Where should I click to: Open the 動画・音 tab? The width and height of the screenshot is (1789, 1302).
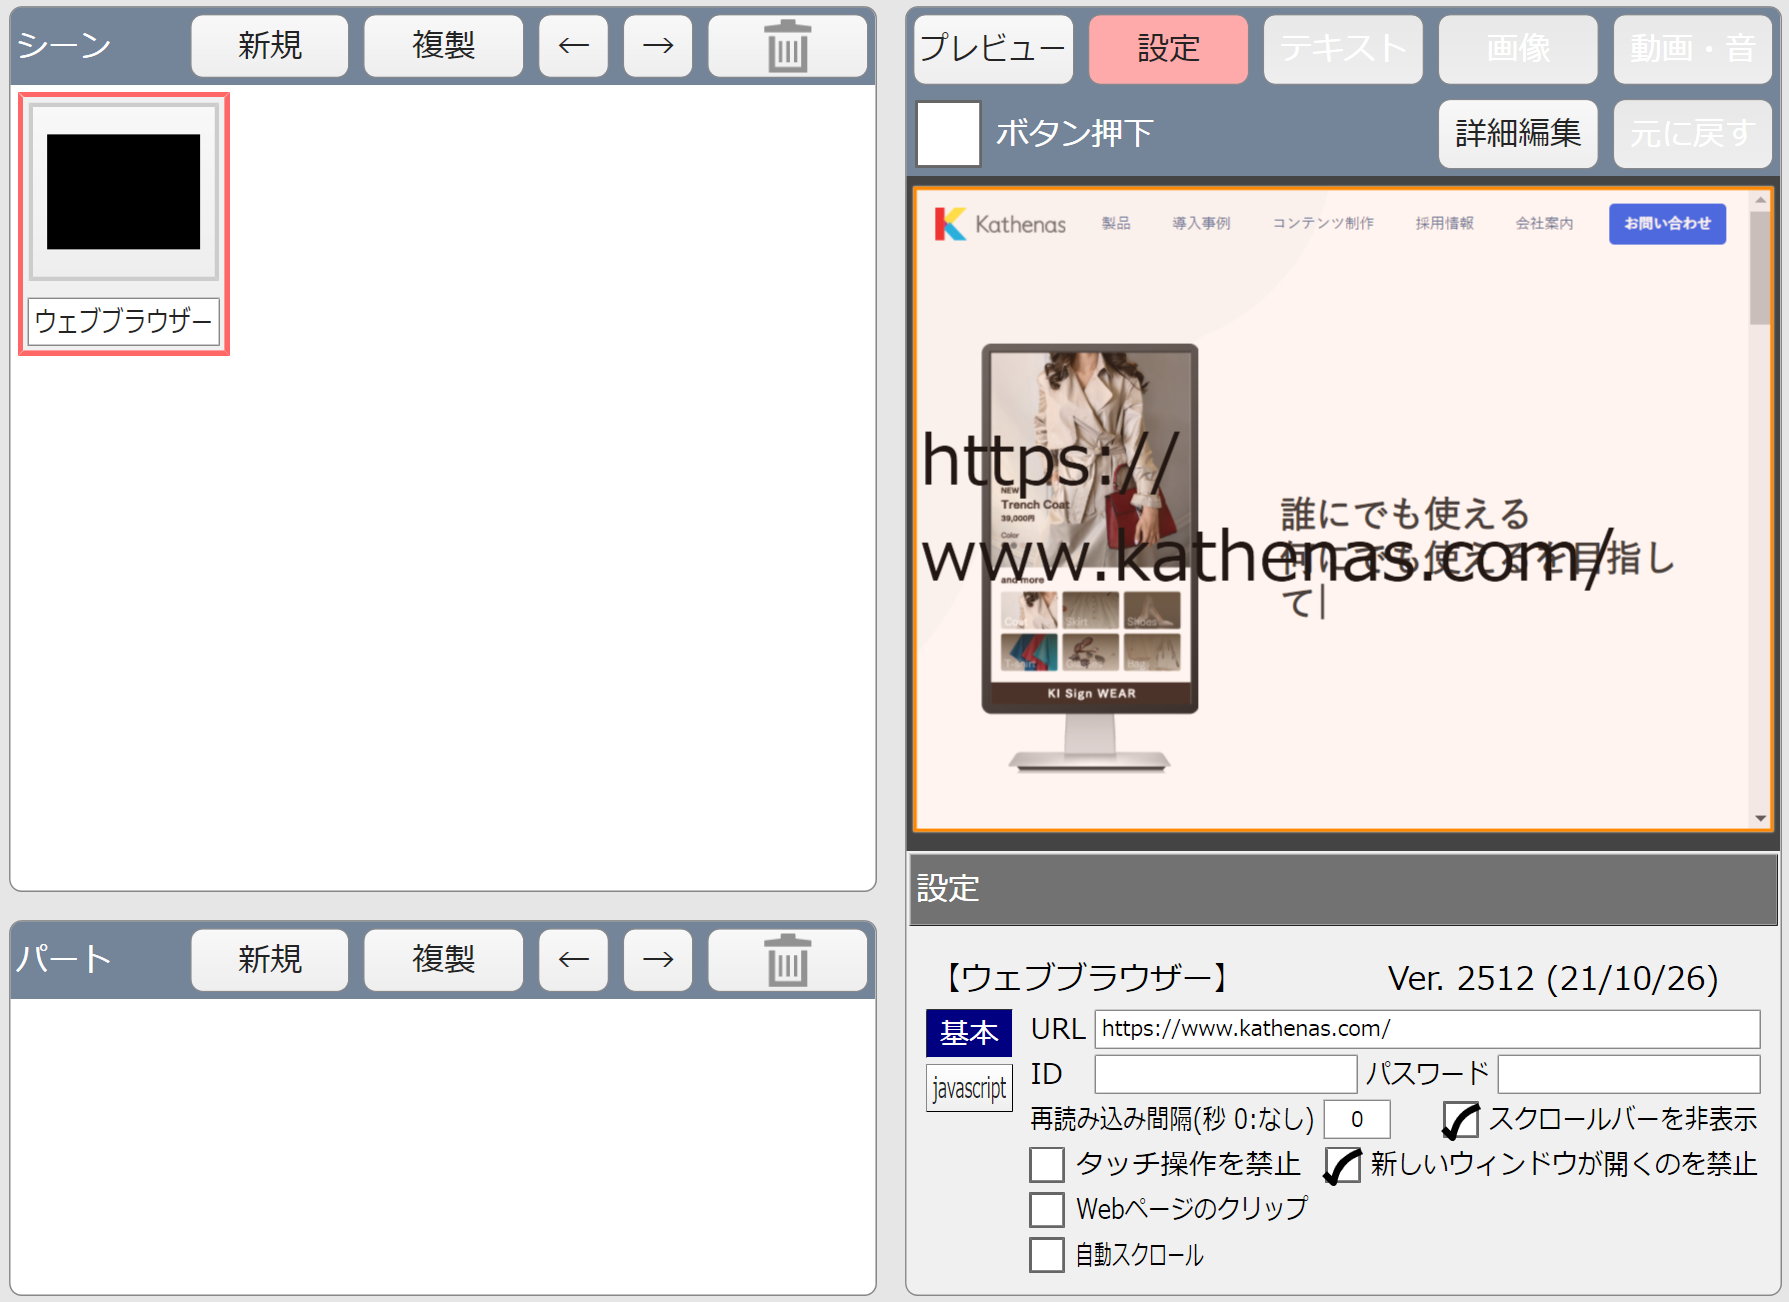tap(1692, 49)
